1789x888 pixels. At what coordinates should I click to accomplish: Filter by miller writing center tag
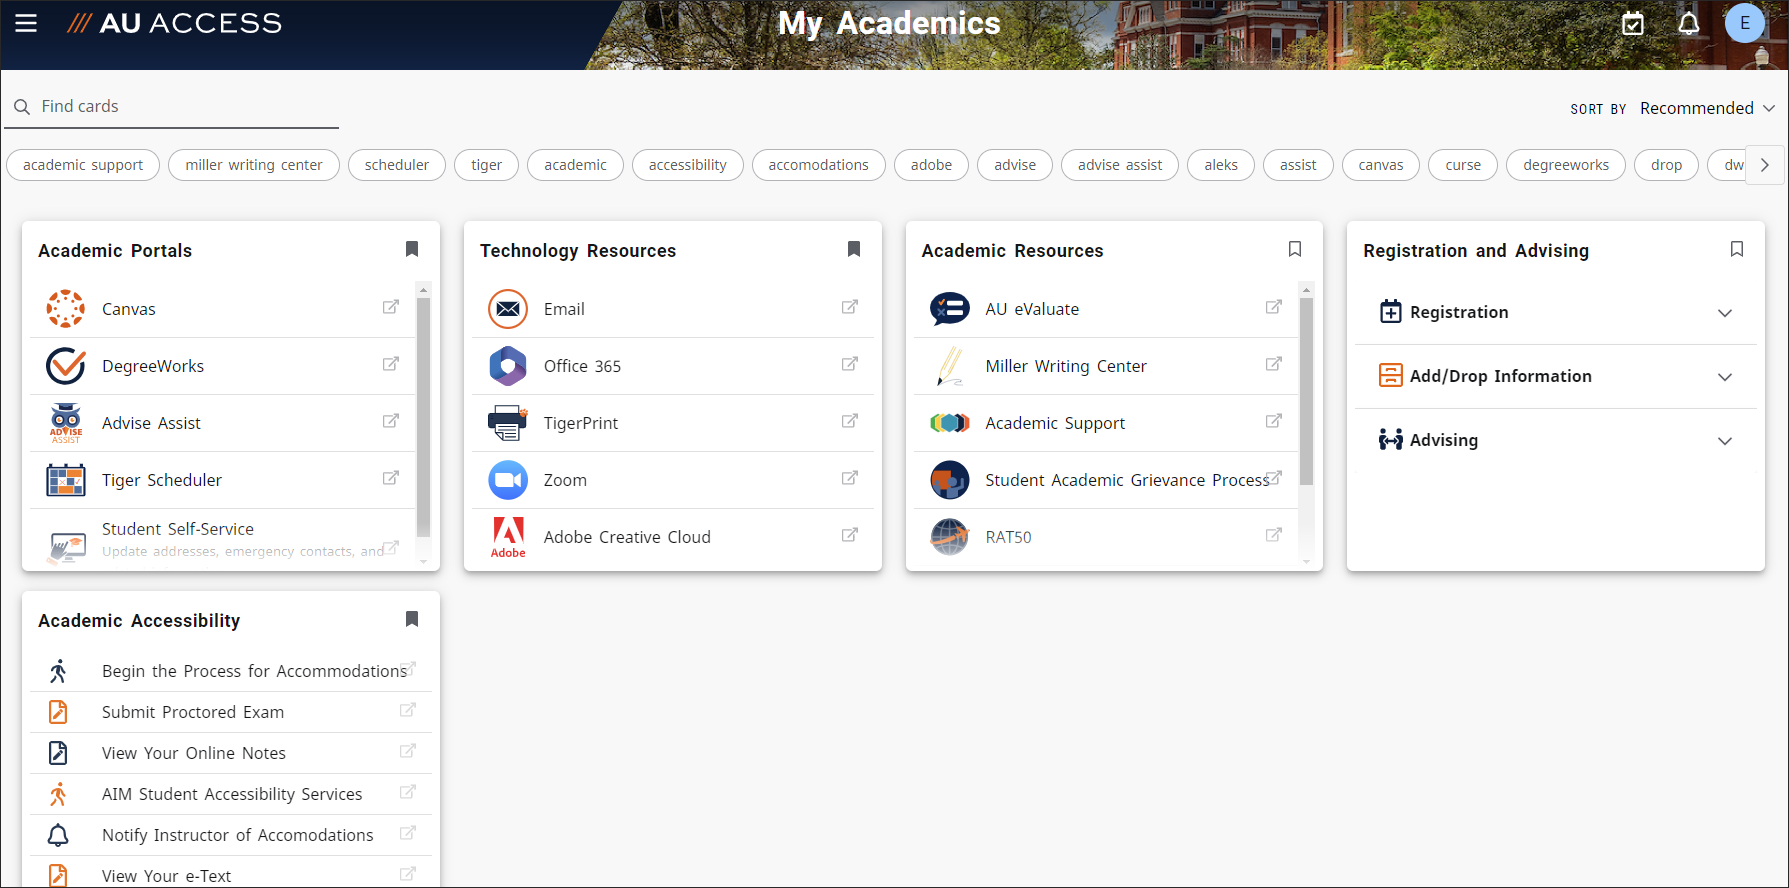click(254, 165)
